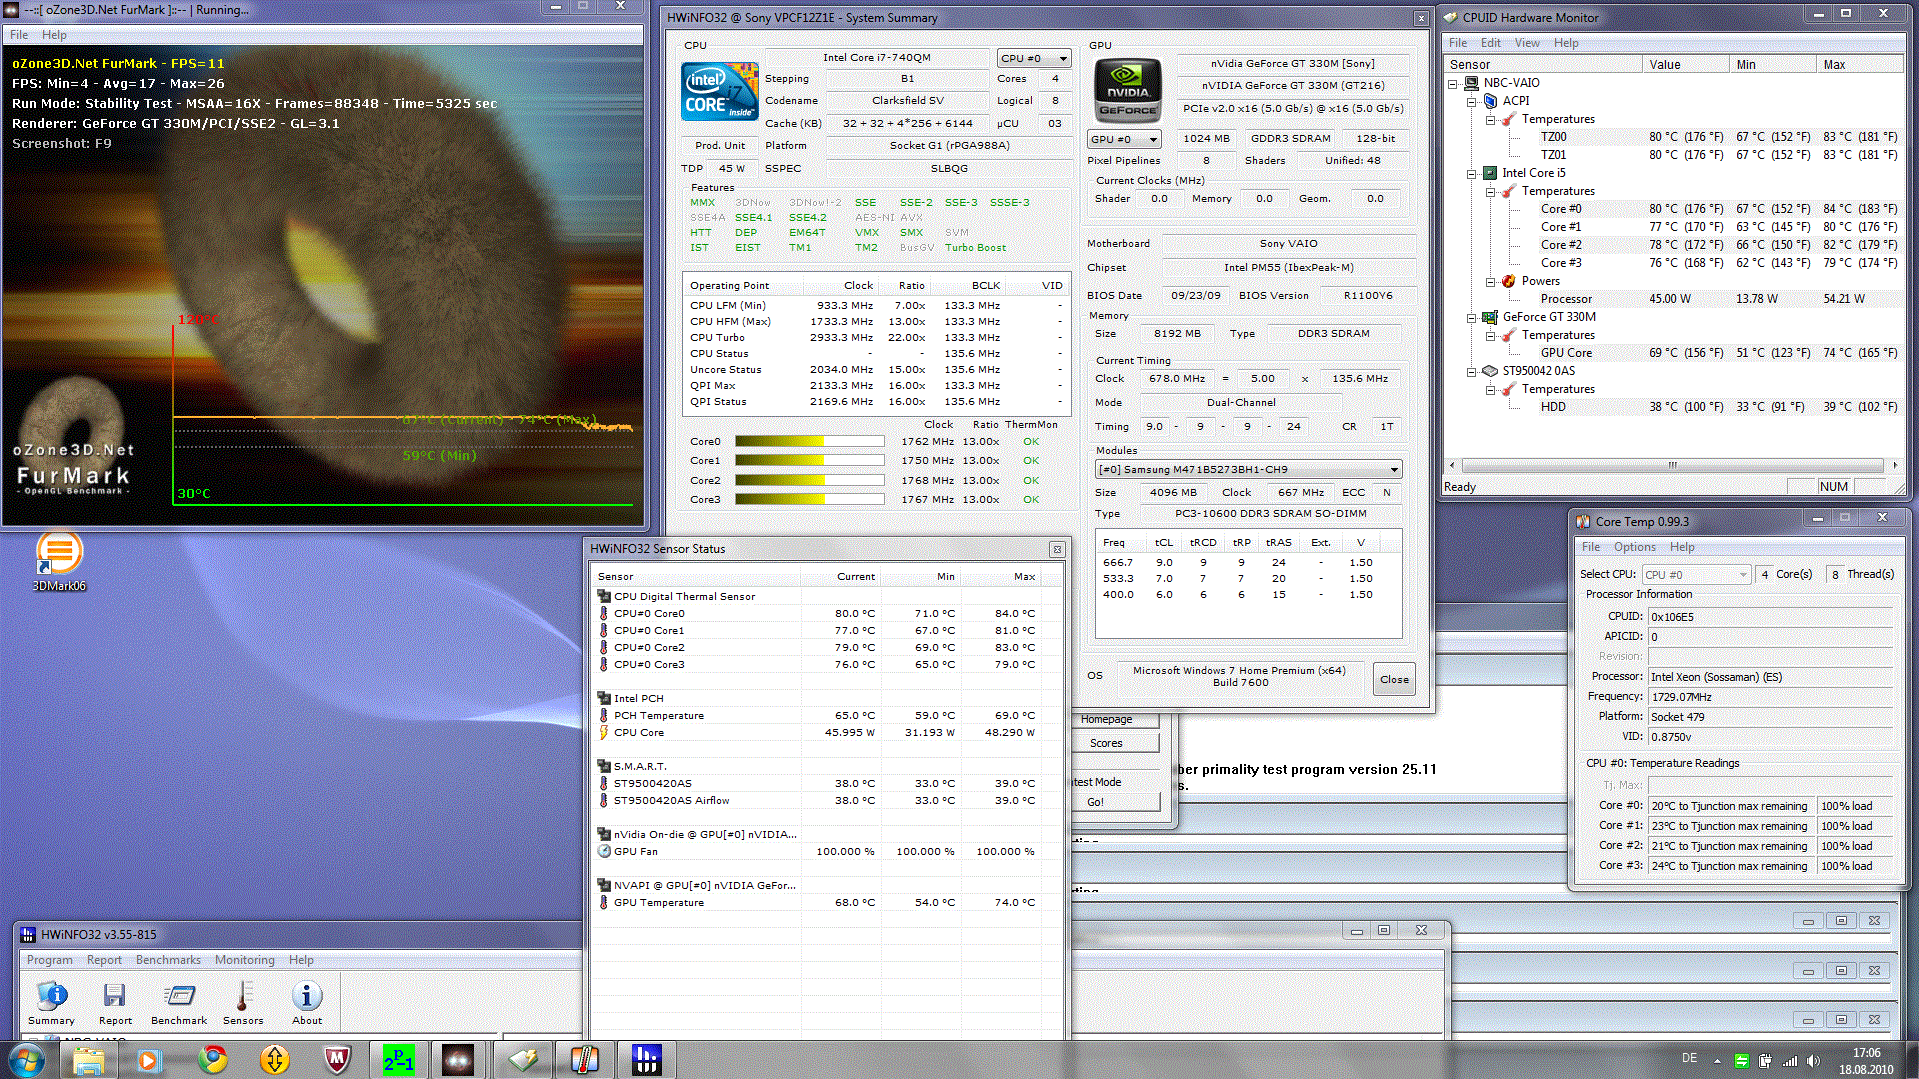Collapse the GeForce GT 330M tree node
This screenshot has width=1919, height=1079.
[x=1472, y=317]
